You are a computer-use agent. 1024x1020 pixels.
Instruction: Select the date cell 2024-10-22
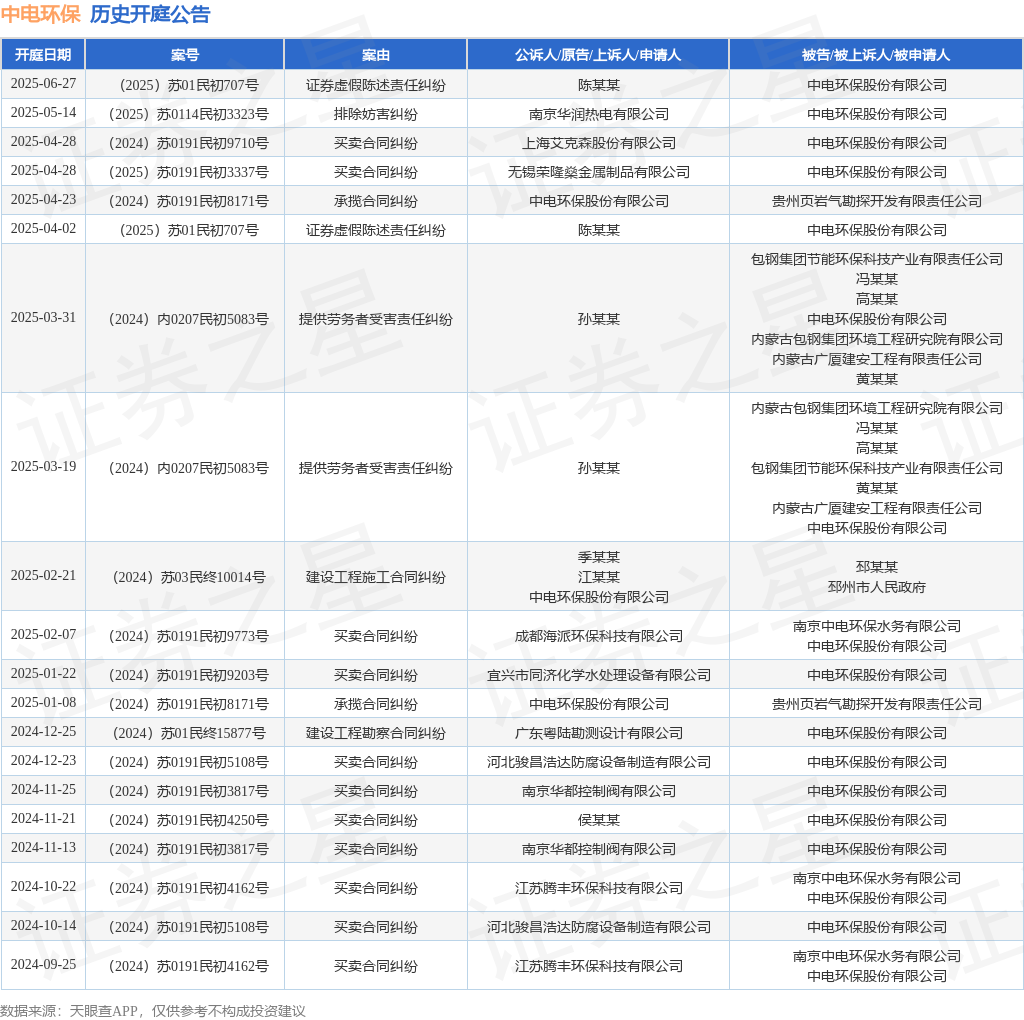(43, 887)
